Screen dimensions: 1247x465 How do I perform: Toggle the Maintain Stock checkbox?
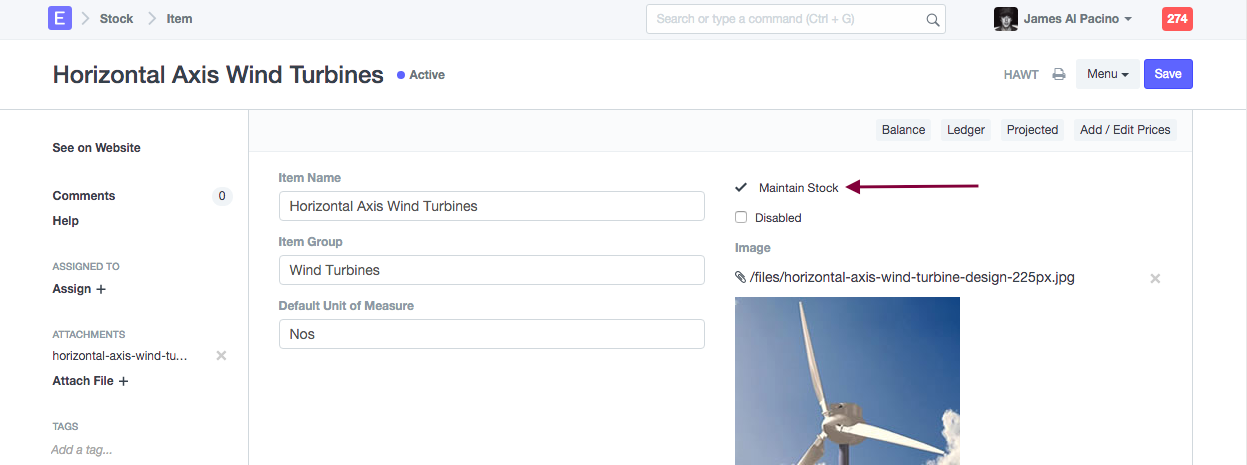pos(741,187)
